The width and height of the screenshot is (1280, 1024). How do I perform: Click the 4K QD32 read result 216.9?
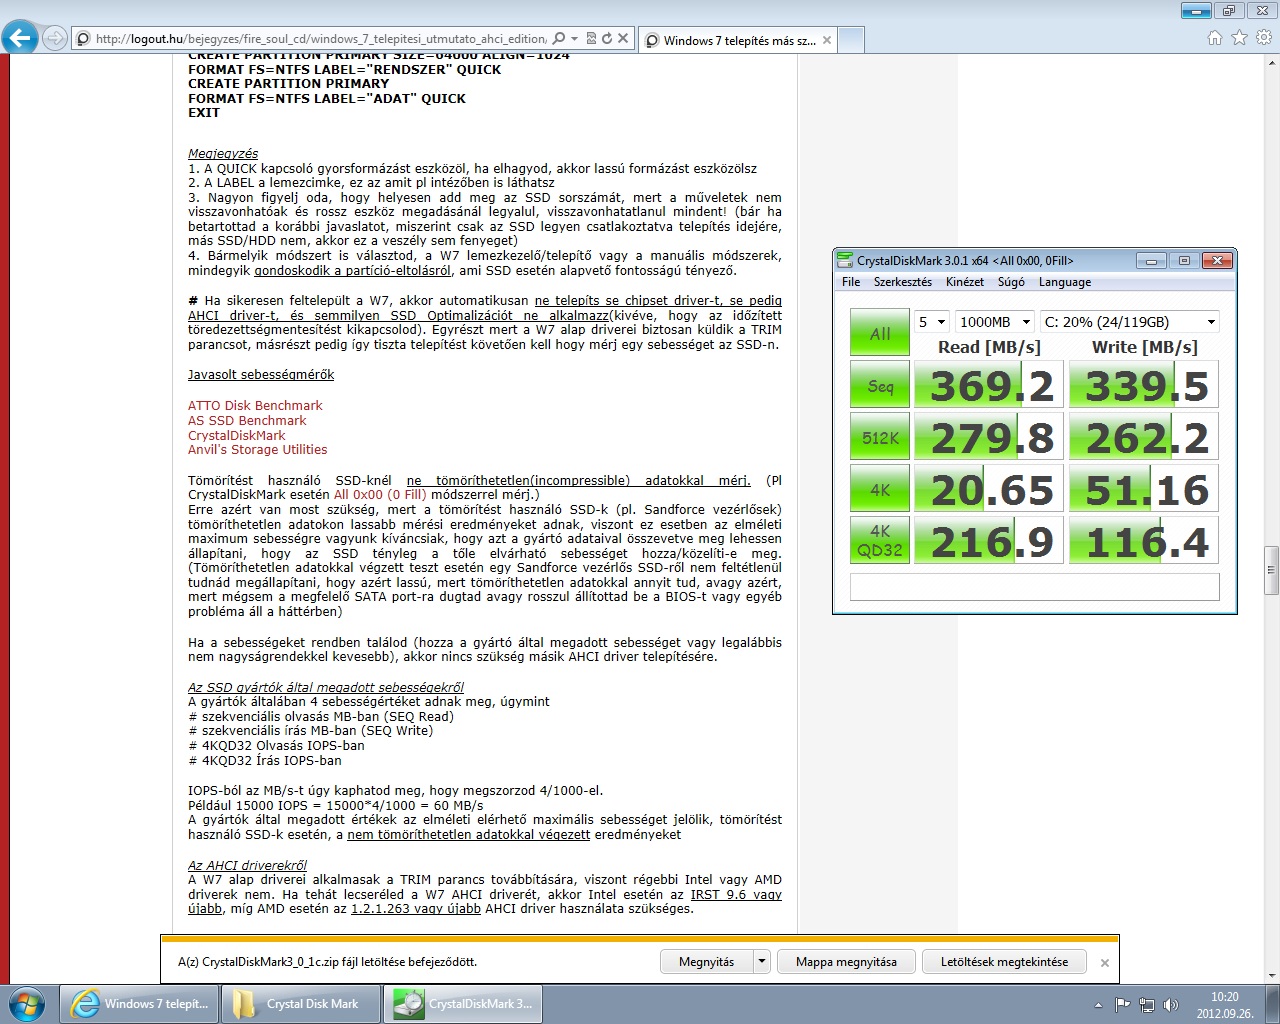click(x=990, y=542)
